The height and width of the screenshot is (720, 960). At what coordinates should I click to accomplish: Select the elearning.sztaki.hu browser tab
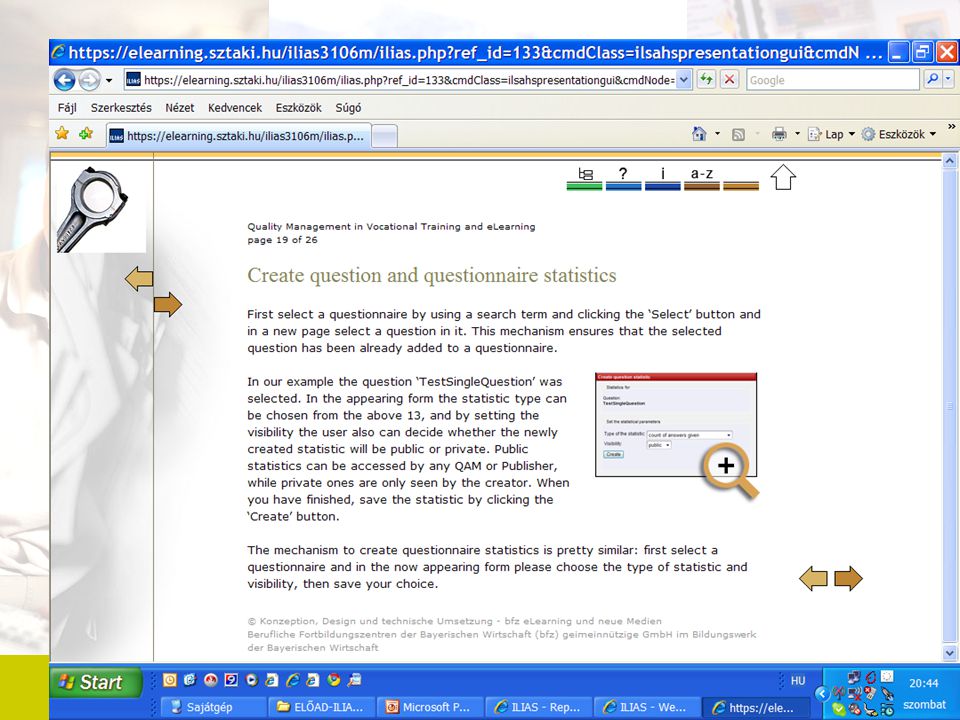click(238, 136)
